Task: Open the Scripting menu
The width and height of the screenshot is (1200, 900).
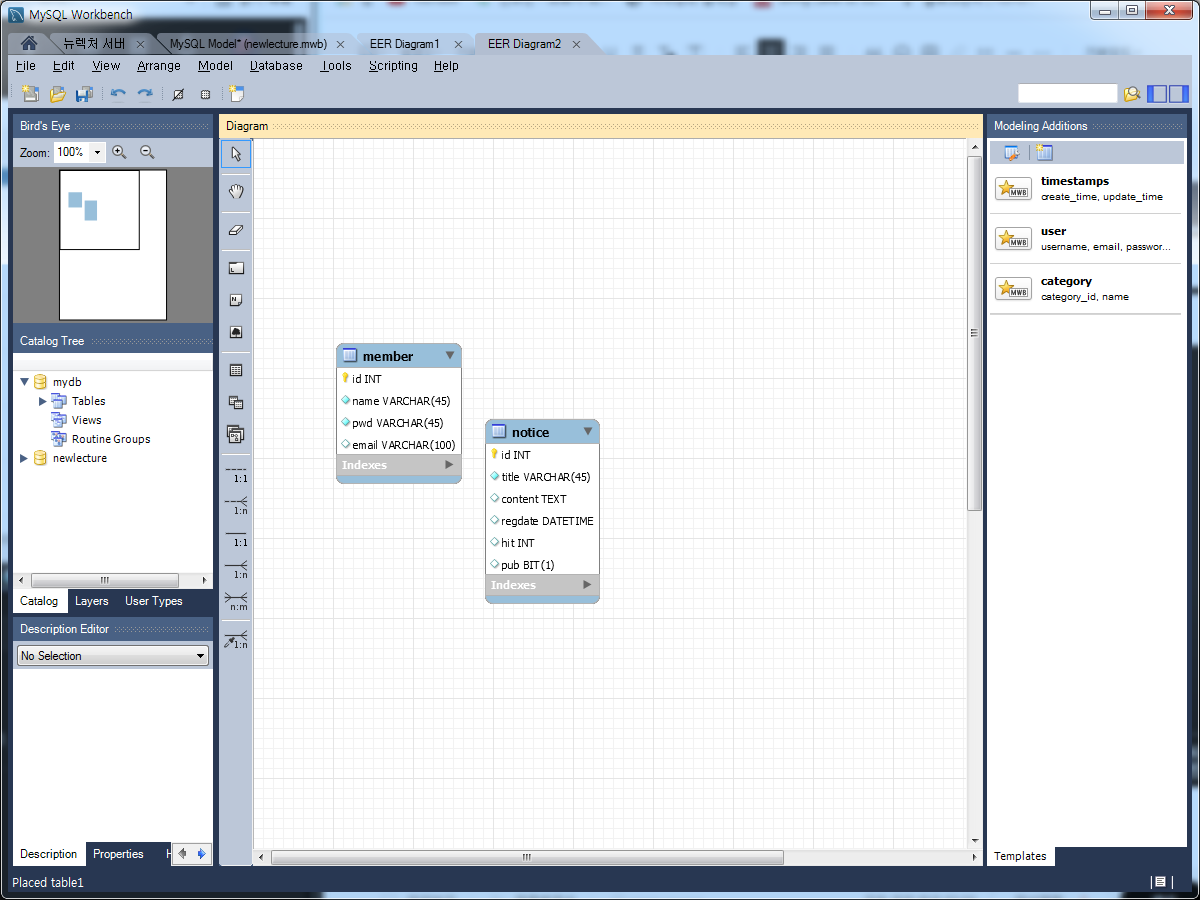Action: (x=393, y=66)
